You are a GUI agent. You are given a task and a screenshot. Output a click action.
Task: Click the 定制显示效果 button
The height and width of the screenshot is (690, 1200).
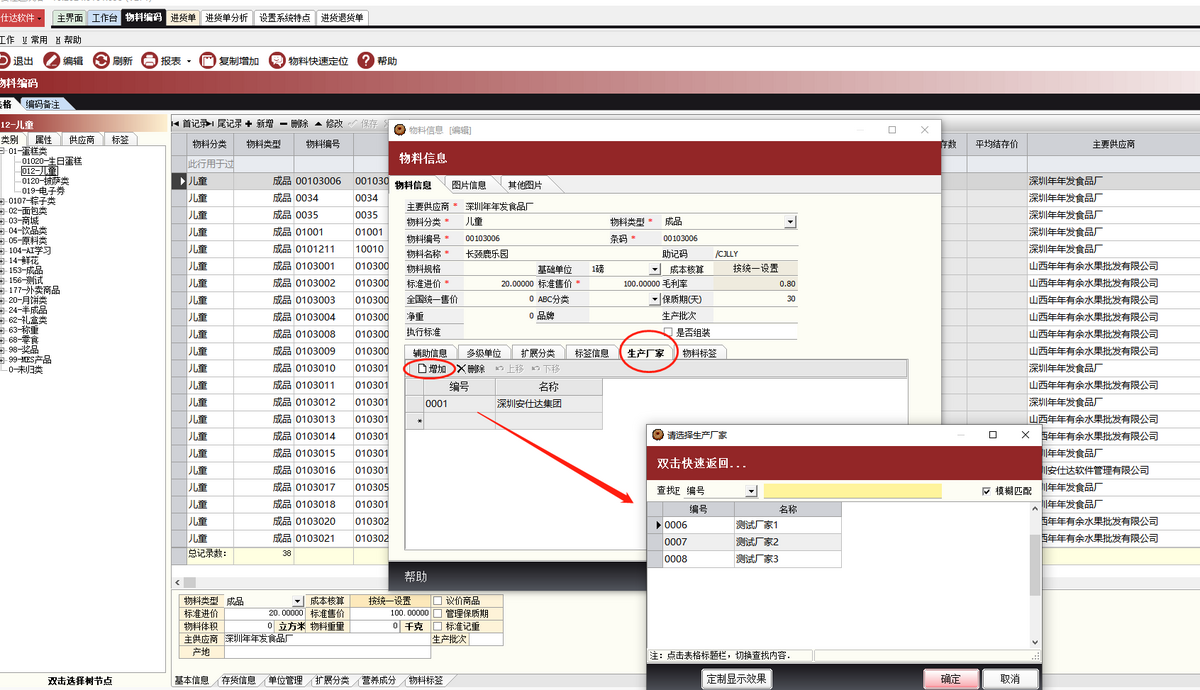click(x=736, y=679)
